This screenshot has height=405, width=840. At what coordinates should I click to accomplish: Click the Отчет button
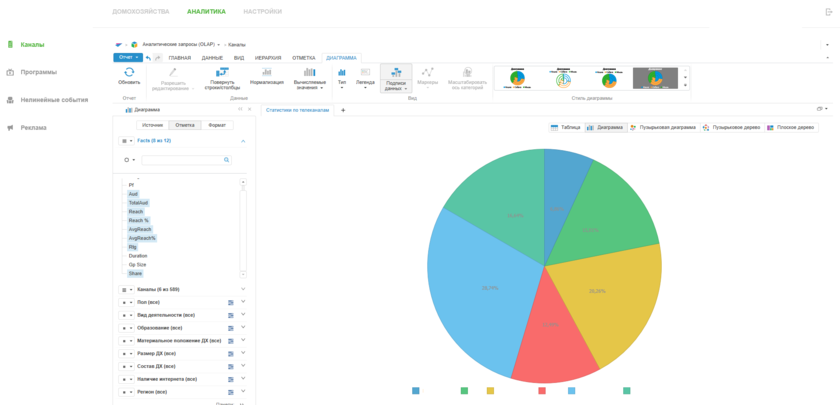pyautogui.click(x=127, y=58)
